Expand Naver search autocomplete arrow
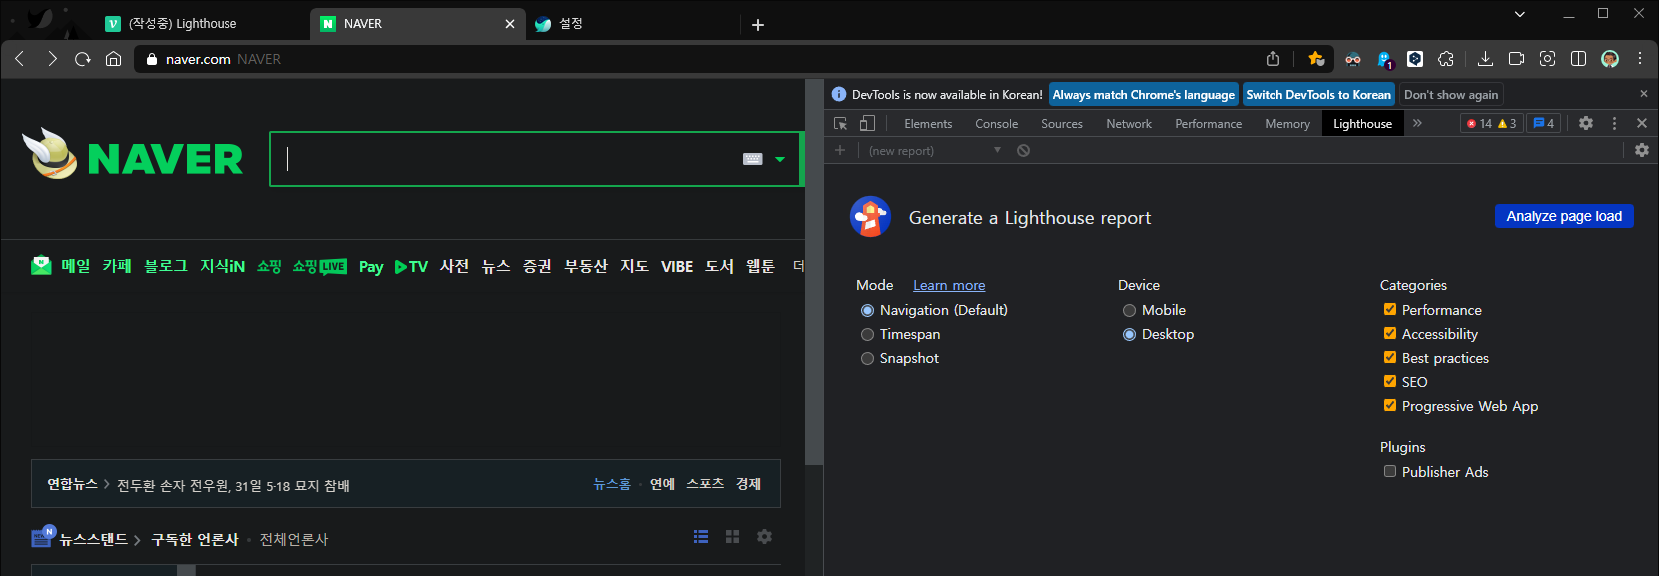Screen dimensions: 1659x576 click(x=780, y=159)
